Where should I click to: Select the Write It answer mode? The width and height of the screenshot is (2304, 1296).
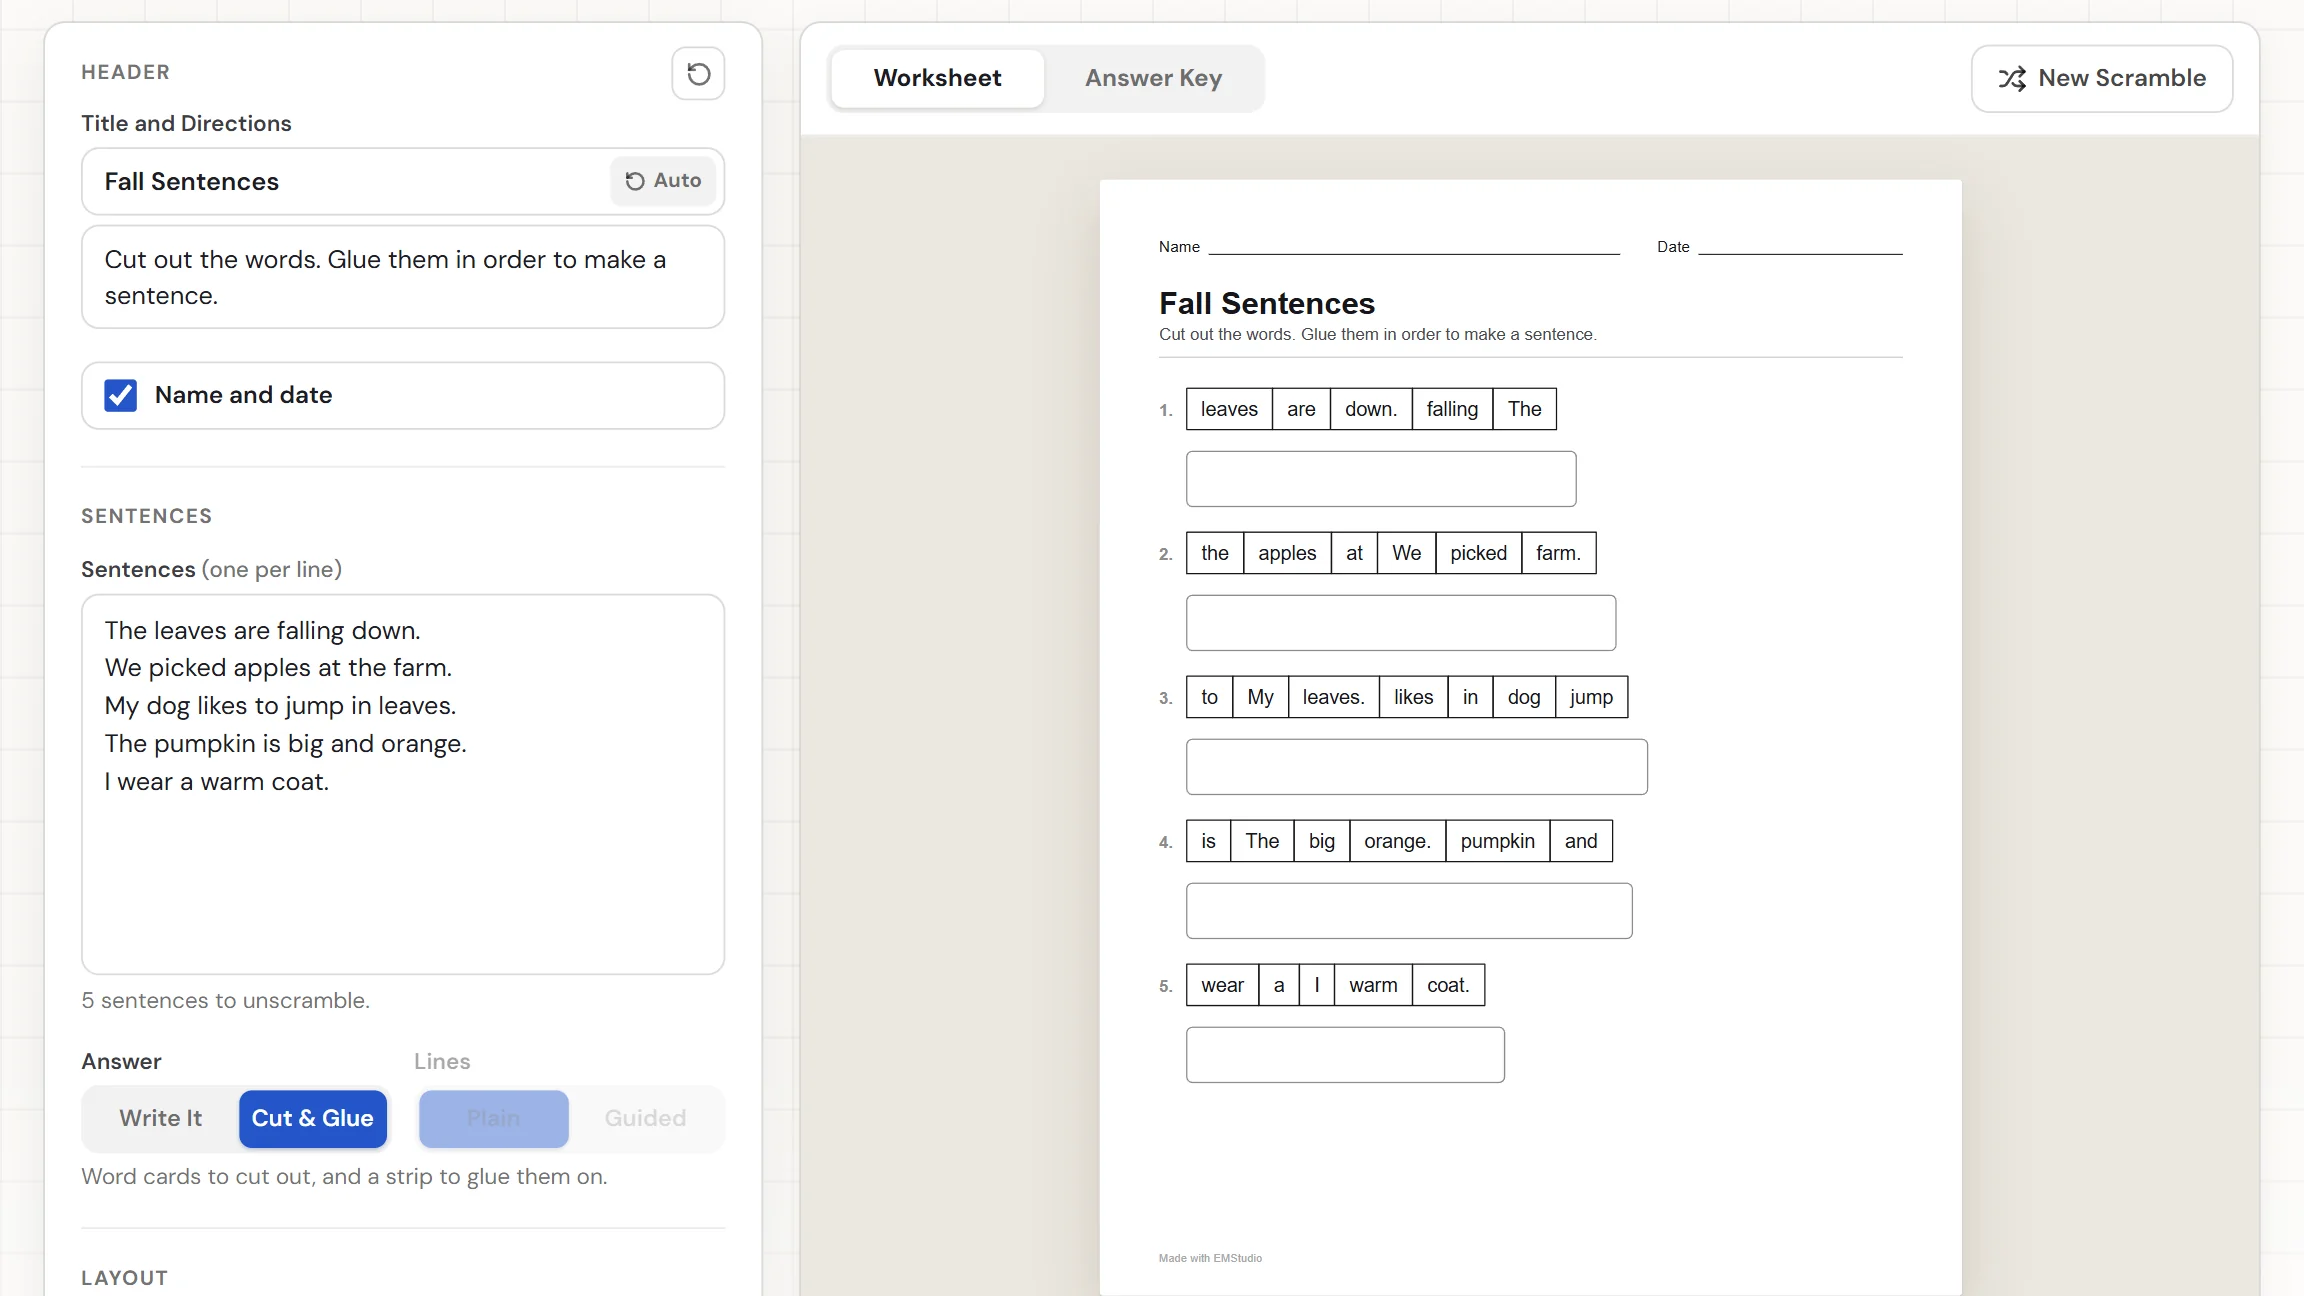click(160, 1118)
